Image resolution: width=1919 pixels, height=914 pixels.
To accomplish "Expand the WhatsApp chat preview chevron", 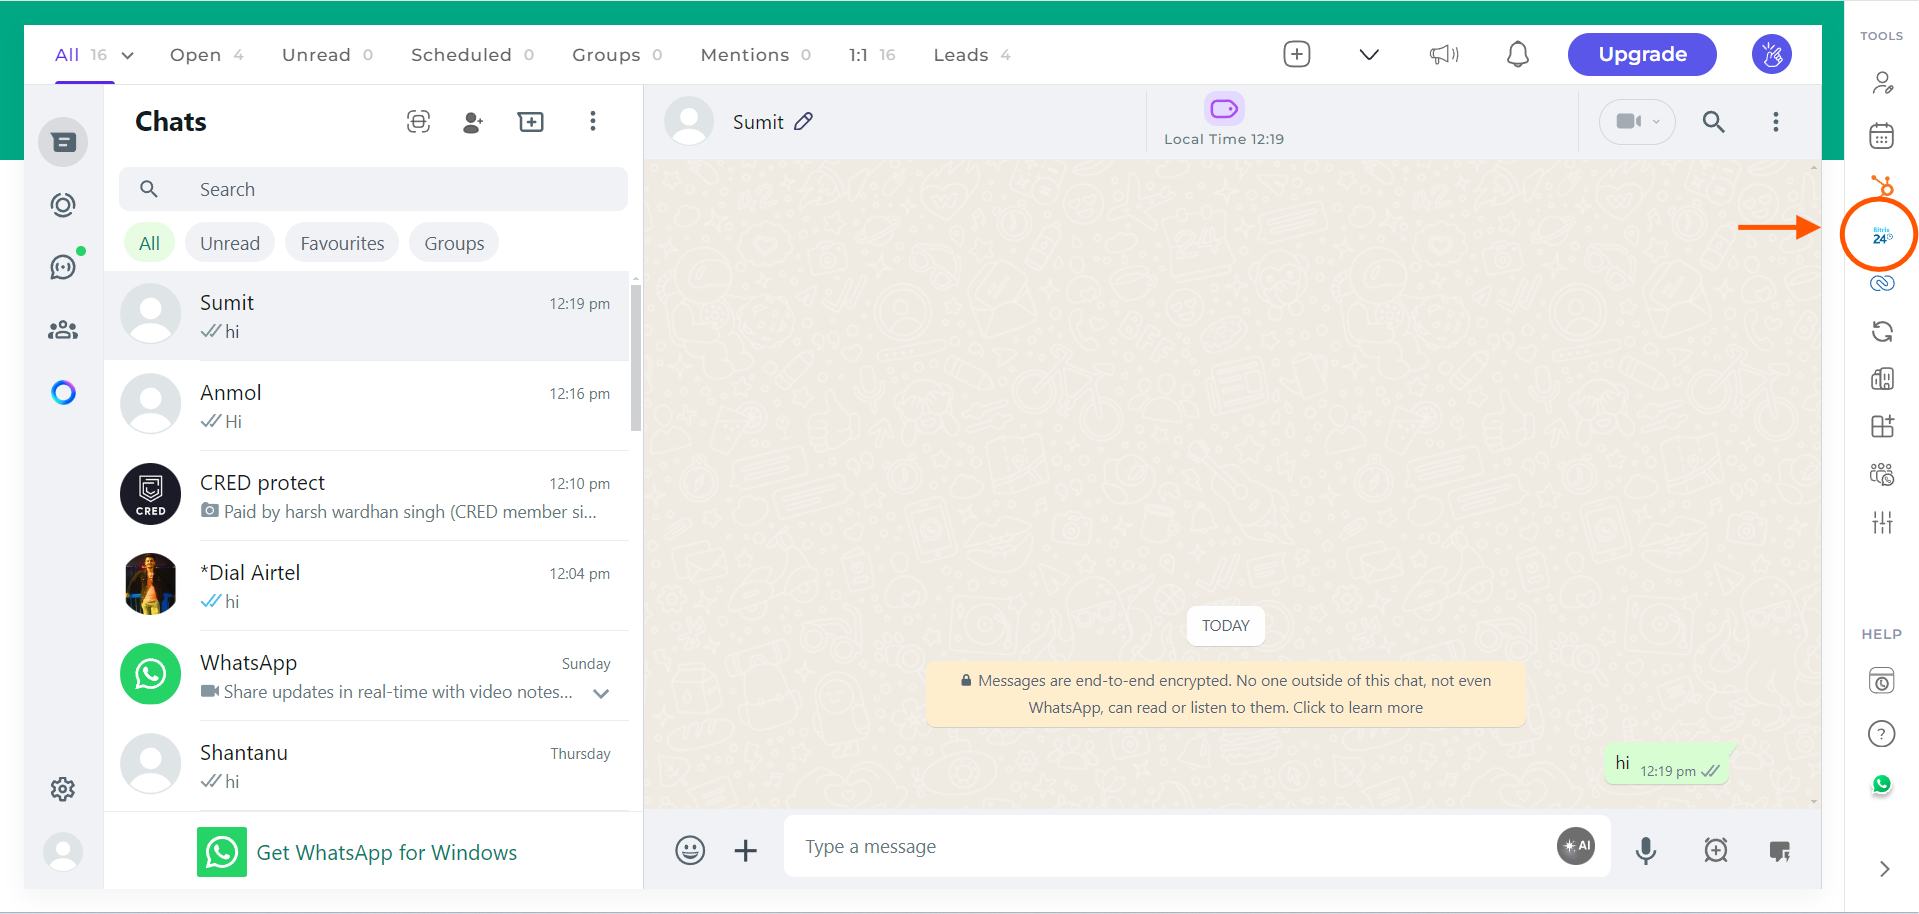I will click(600, 692).
